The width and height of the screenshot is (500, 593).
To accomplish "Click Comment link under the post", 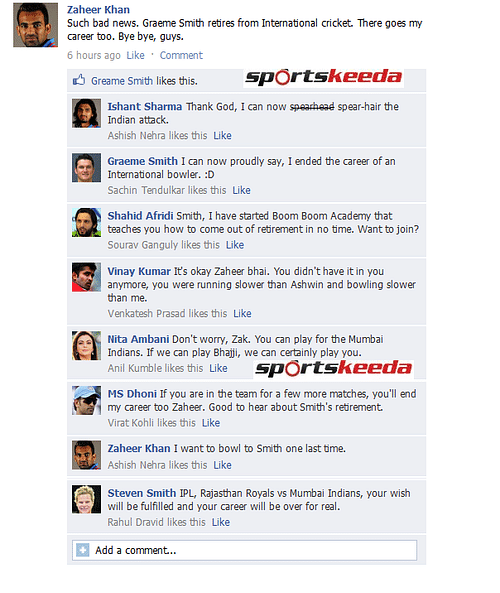I will [x=181, y=55].
